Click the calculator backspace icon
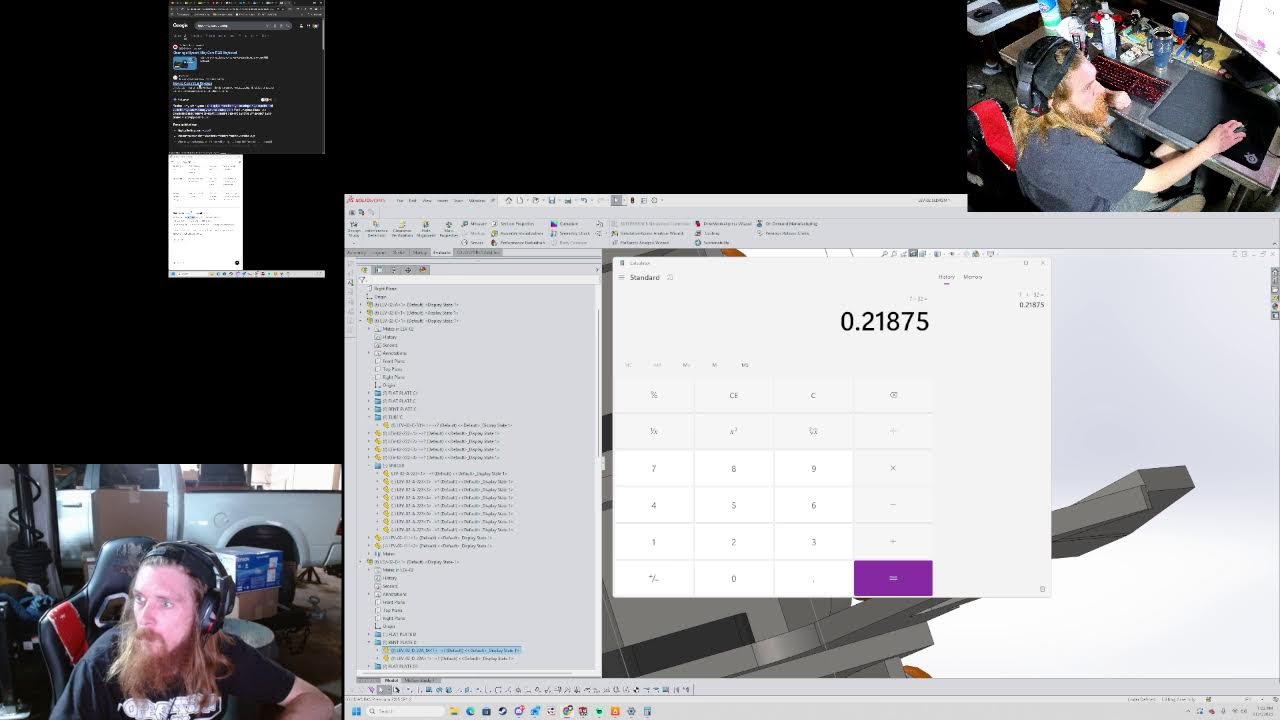 coord(893,395)
